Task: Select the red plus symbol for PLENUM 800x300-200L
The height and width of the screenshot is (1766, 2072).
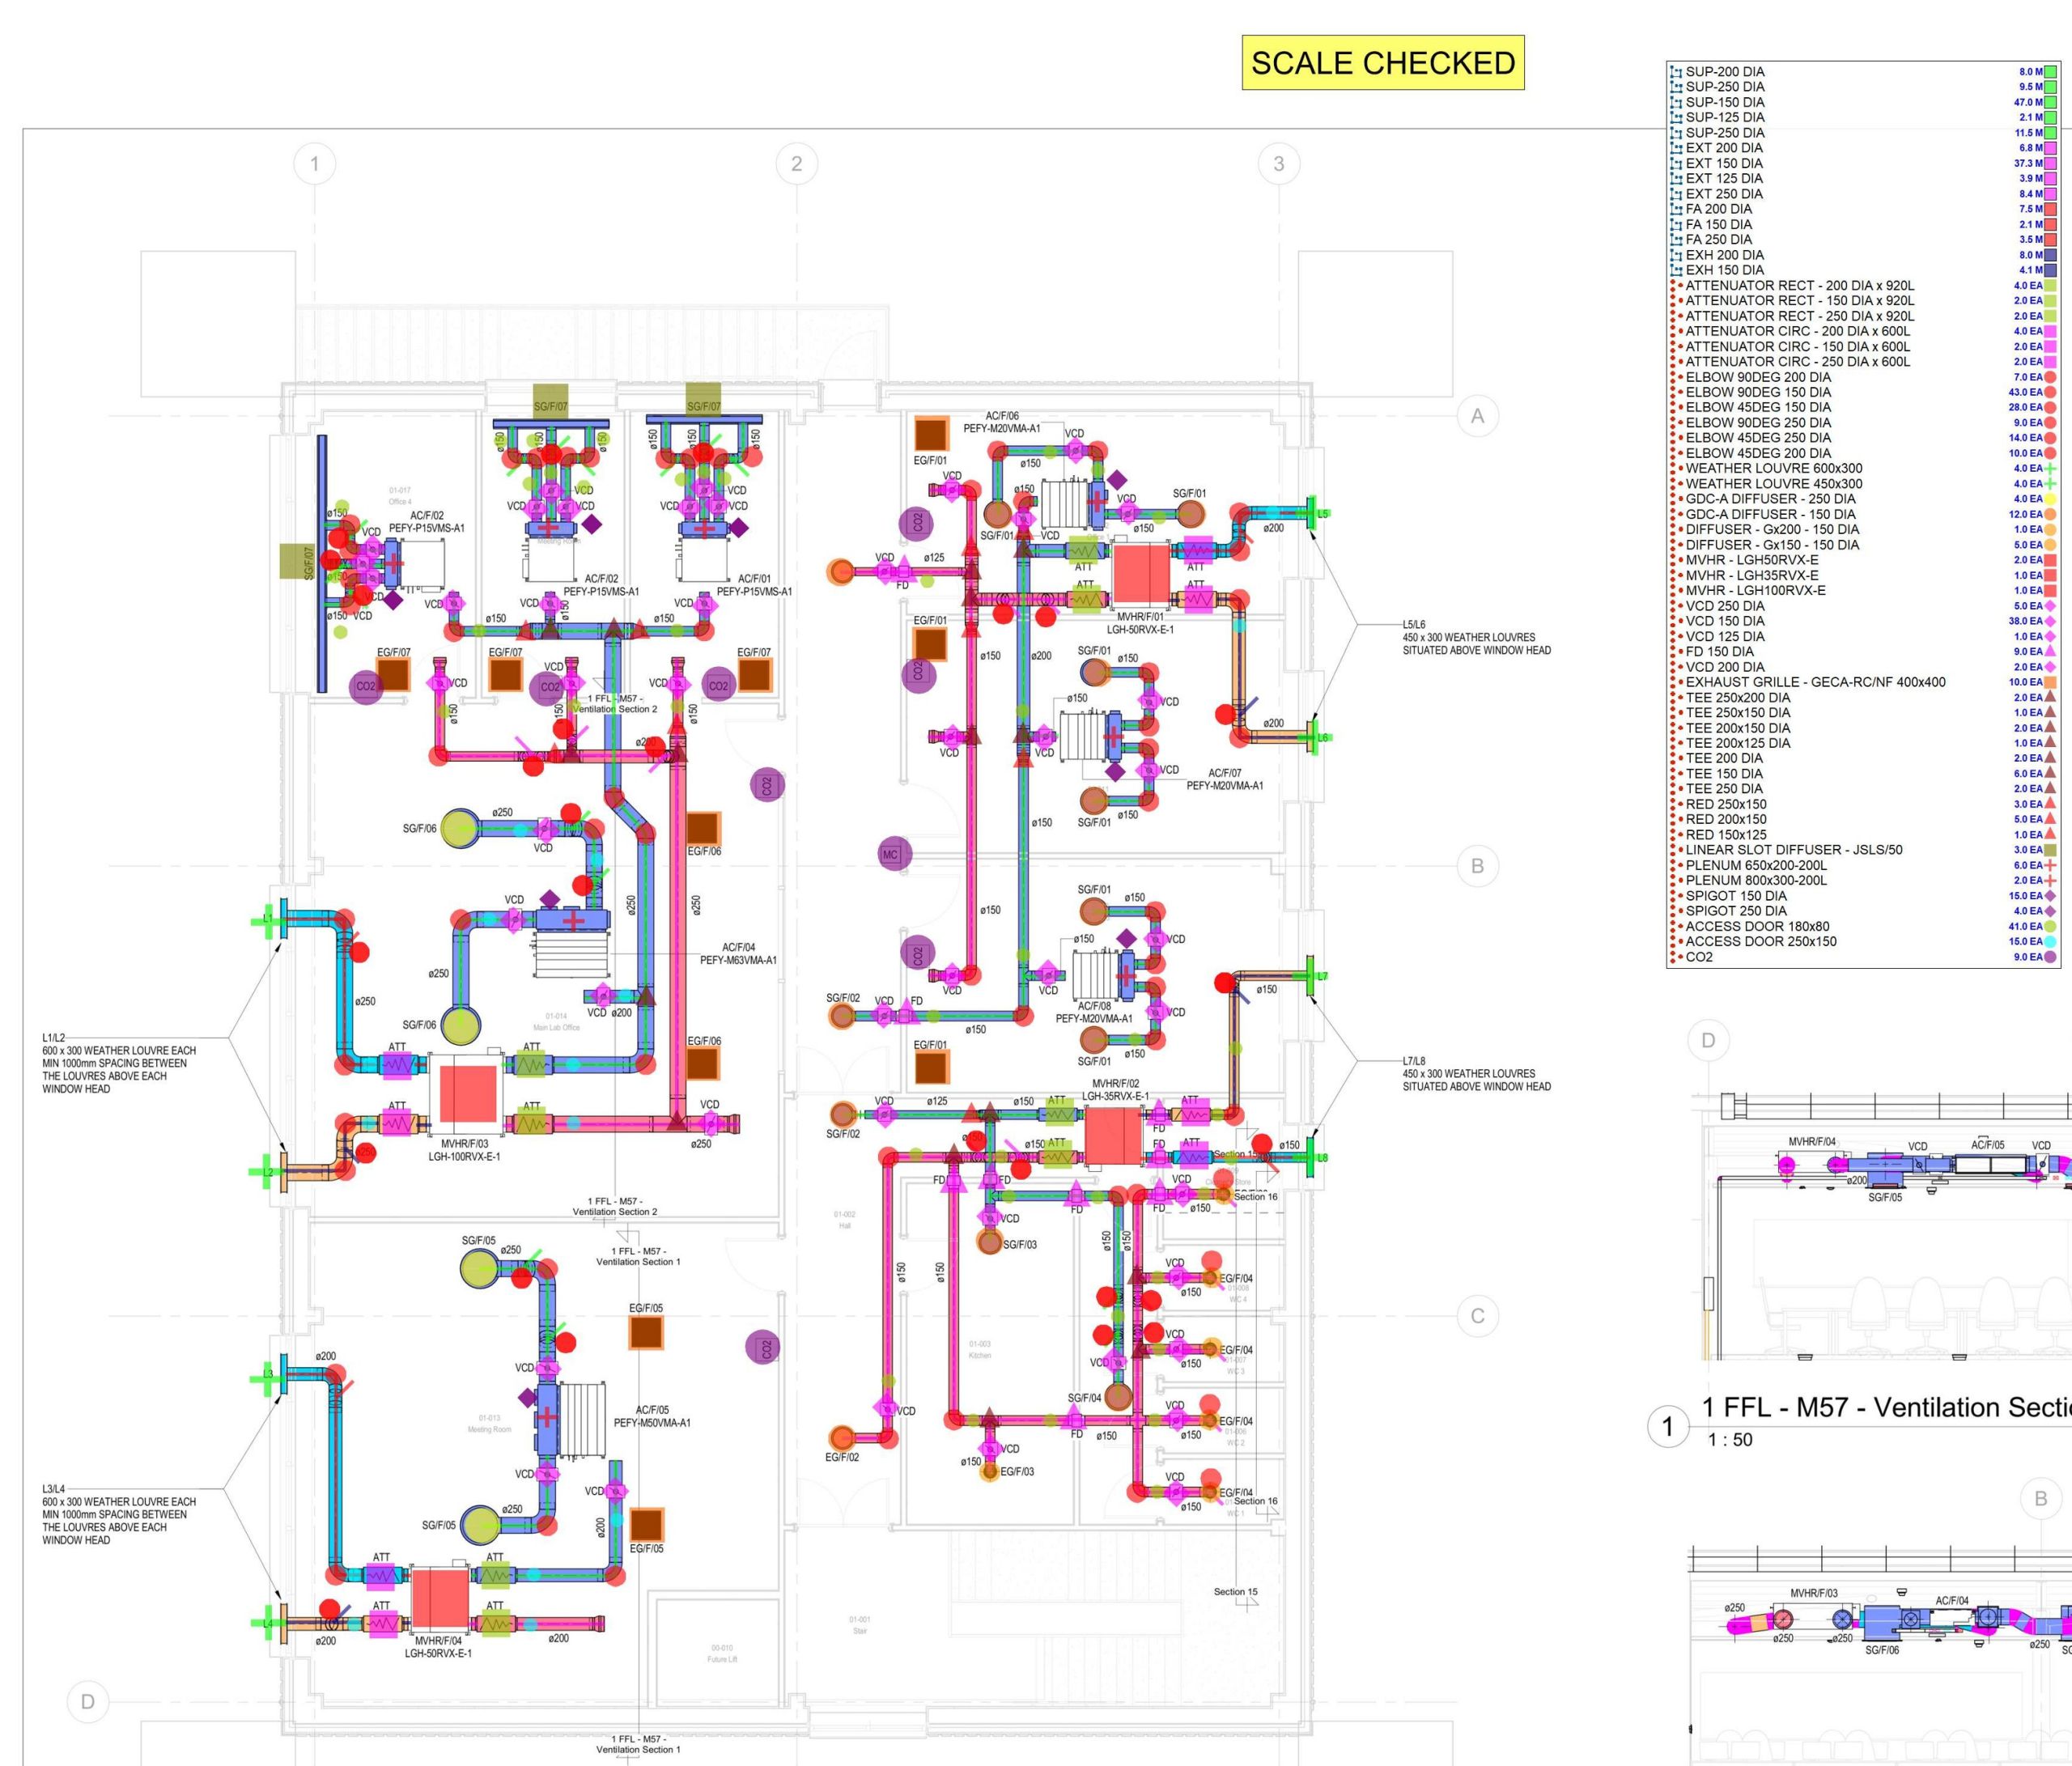Action: coord(2050,881)
